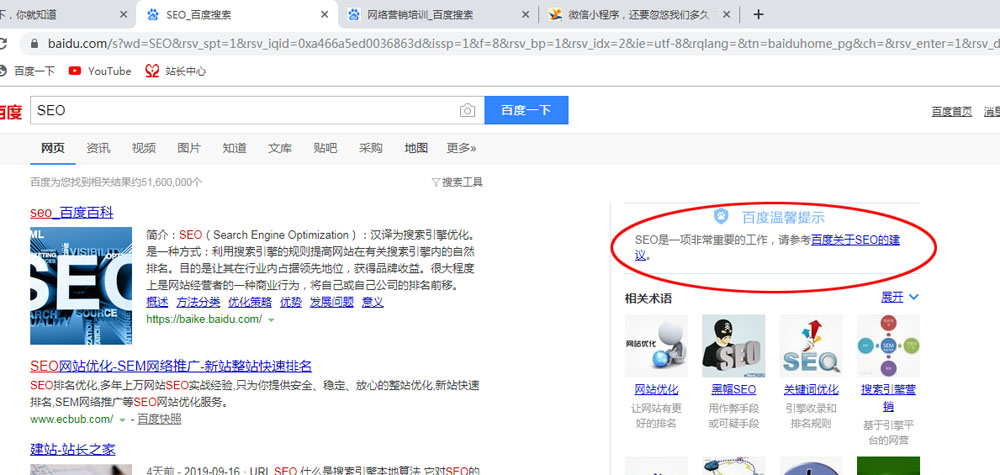Click the SEO baike thumbnail image
This screenshot has height=475, width=1000.
click(x=81, y=286)
